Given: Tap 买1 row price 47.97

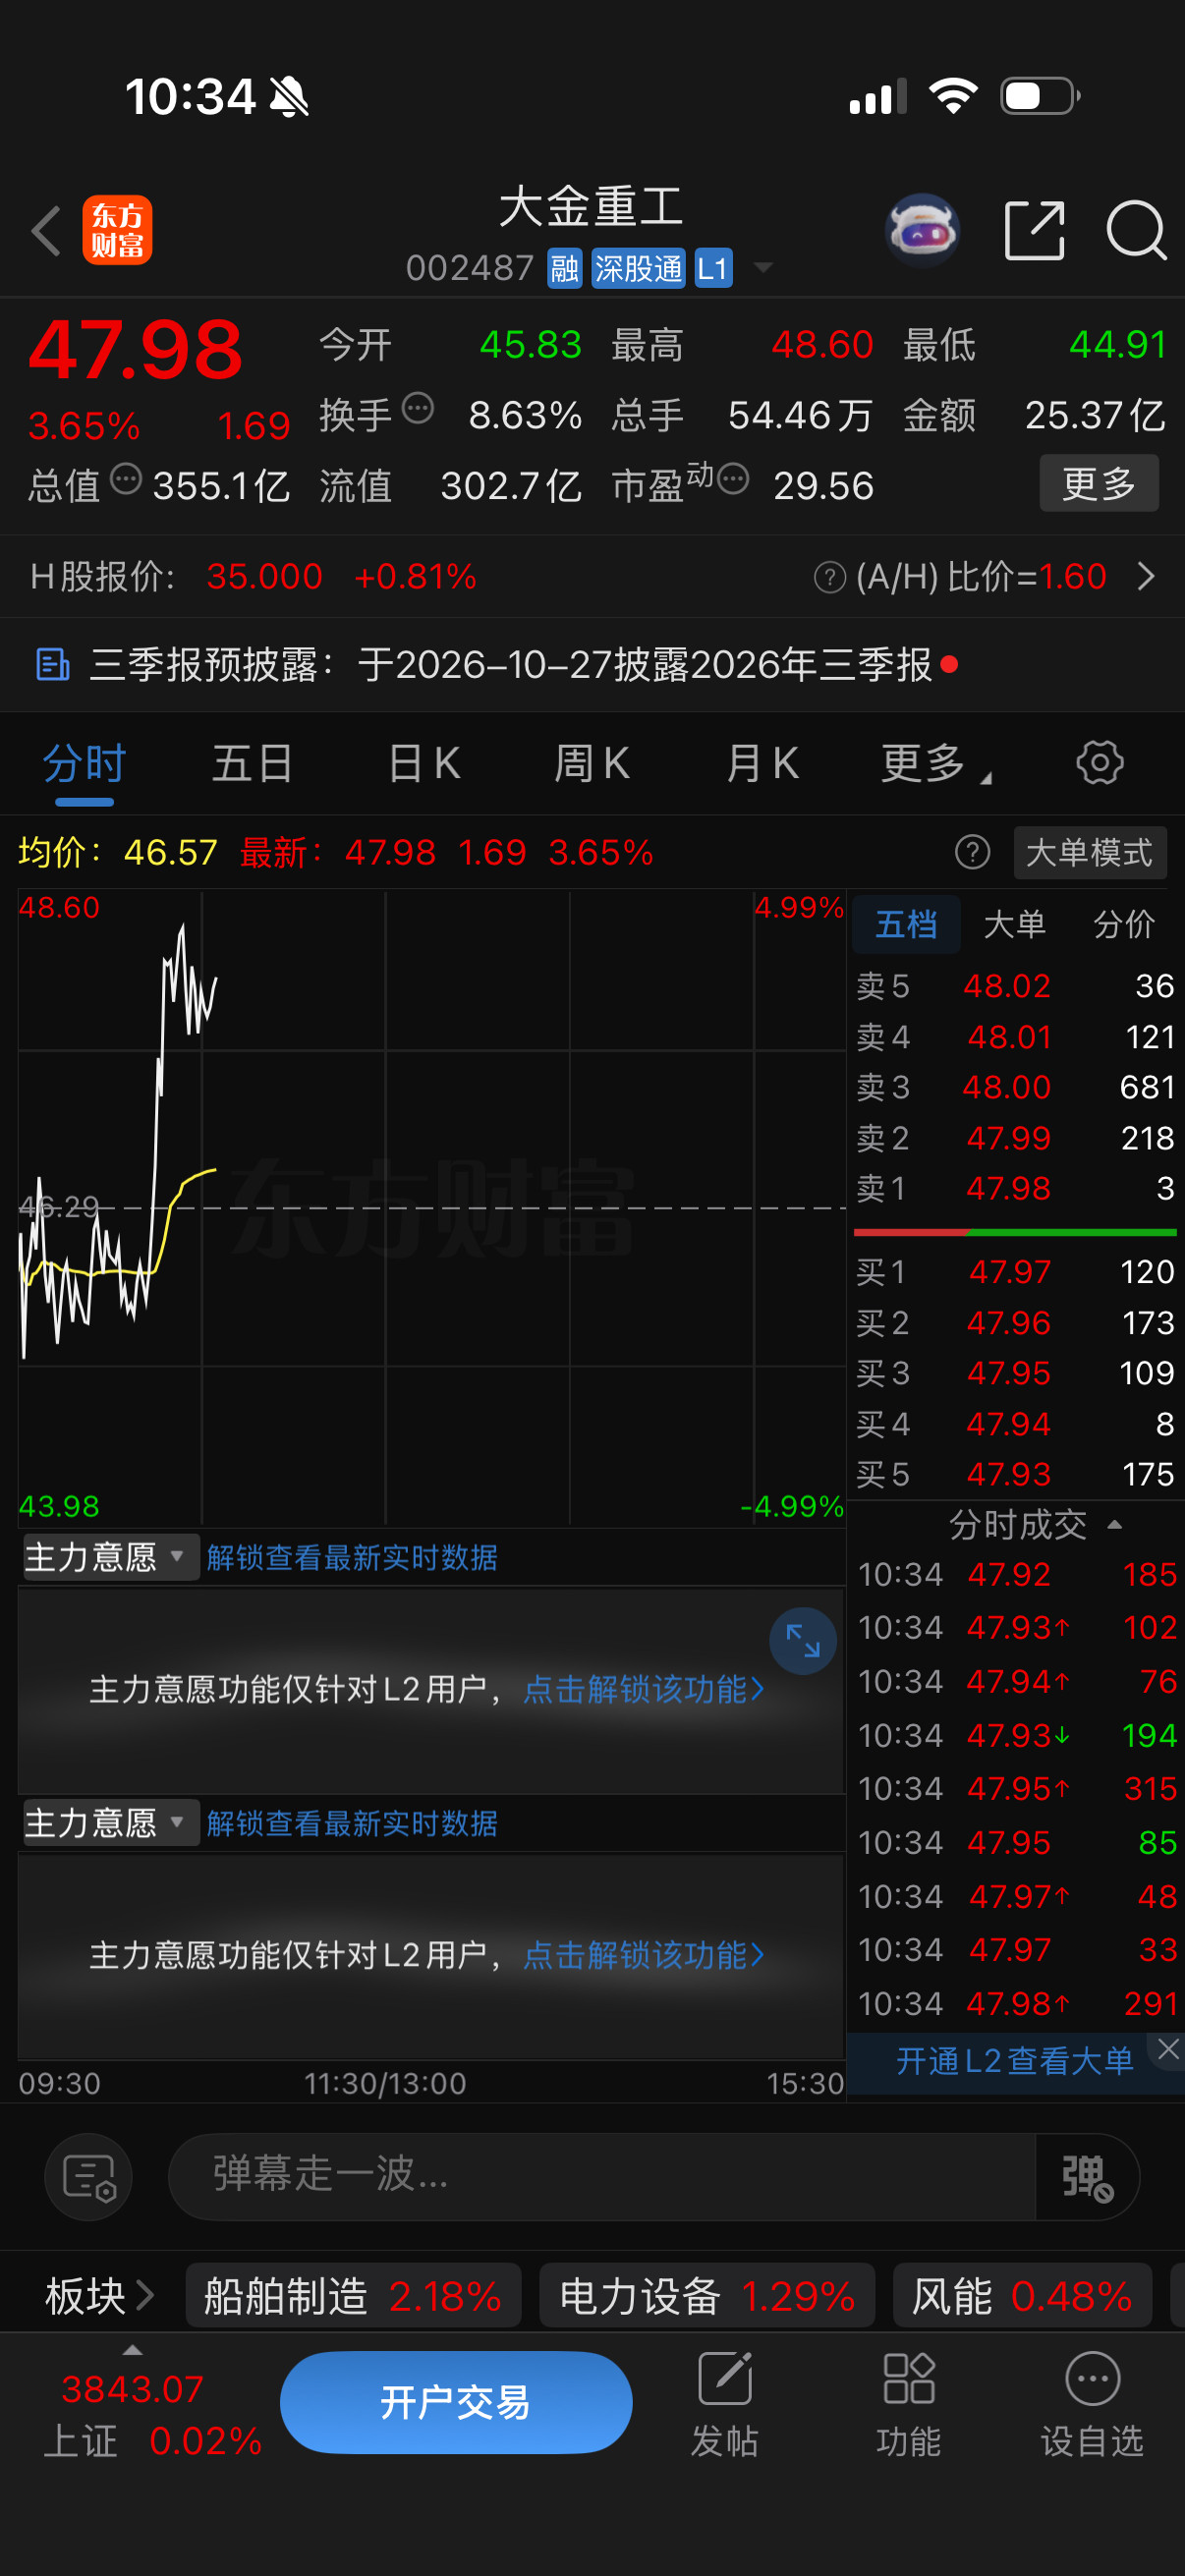Looking at the screenshot, I should point(1010,1273).
